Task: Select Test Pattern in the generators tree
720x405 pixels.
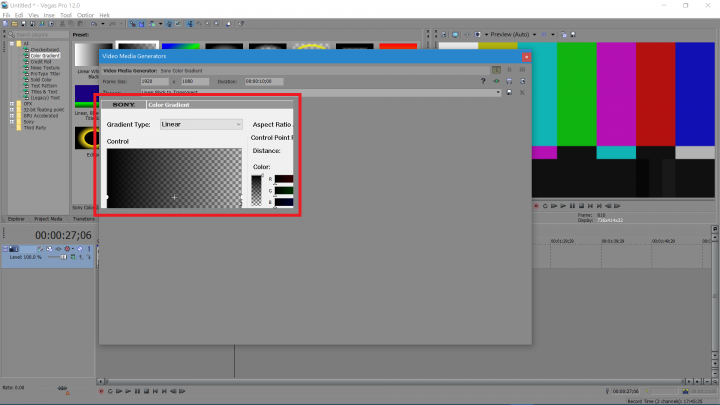Action: point(44,85)
